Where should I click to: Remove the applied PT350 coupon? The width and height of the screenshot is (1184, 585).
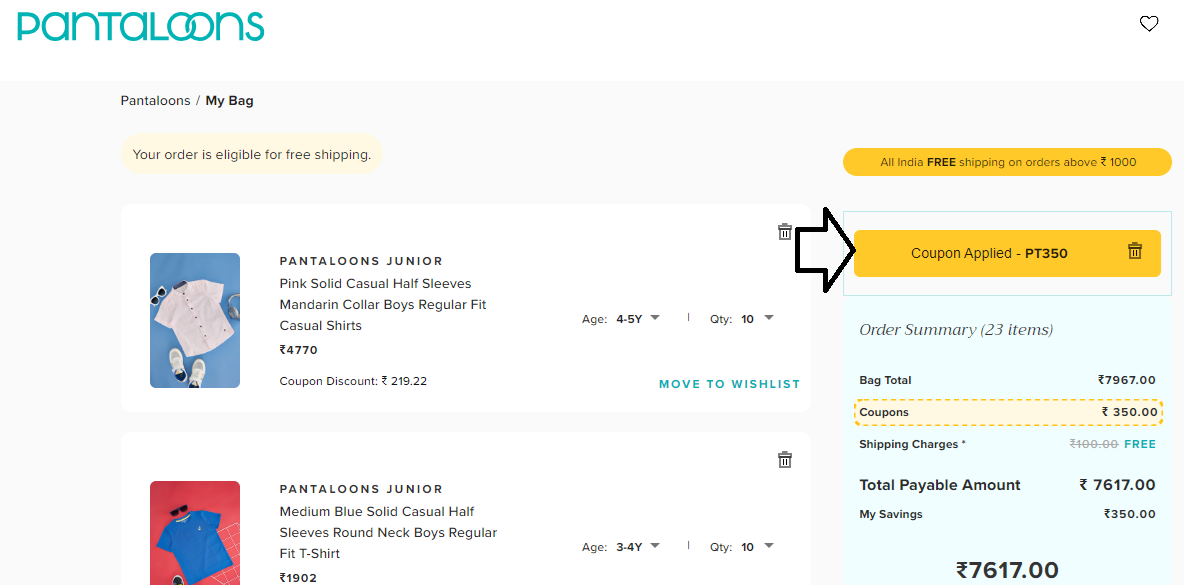[x=1135, y=251]
